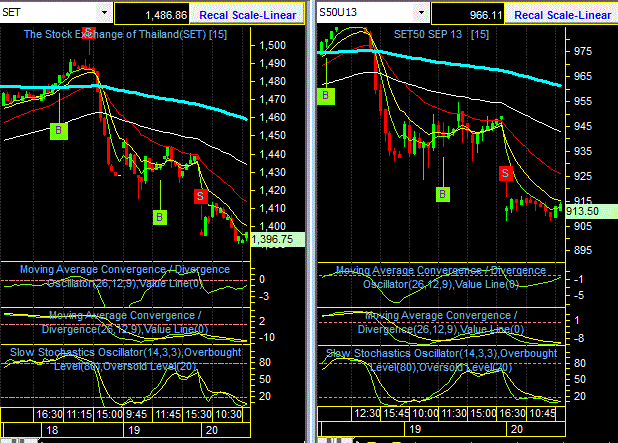Select the S50U13 chart MACD Divergence(26,12,9) label
The image size is (618, 443).
(x=441, y=322)
